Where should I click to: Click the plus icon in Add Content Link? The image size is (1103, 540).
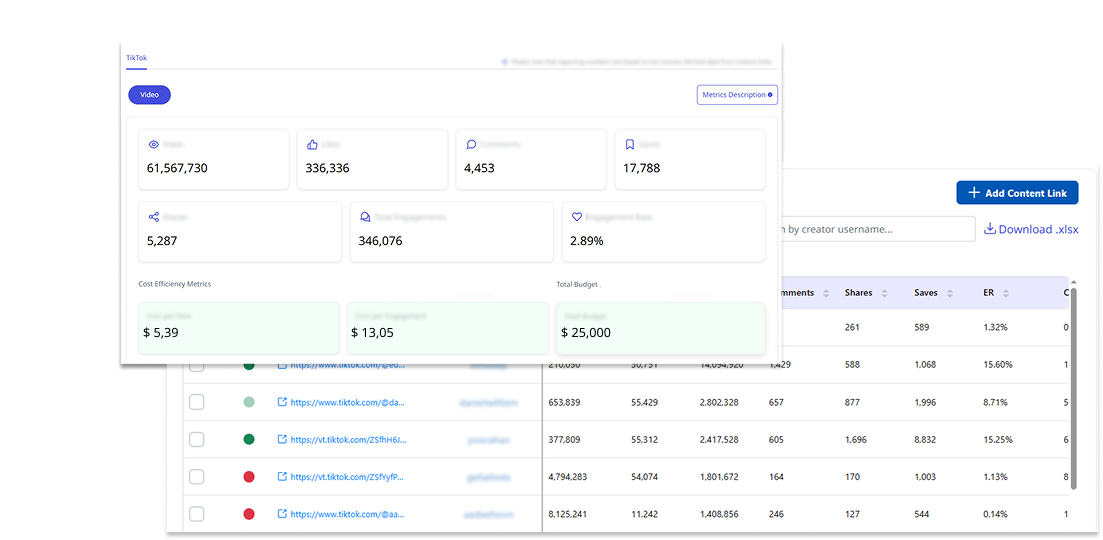click(x=974, y=193)
